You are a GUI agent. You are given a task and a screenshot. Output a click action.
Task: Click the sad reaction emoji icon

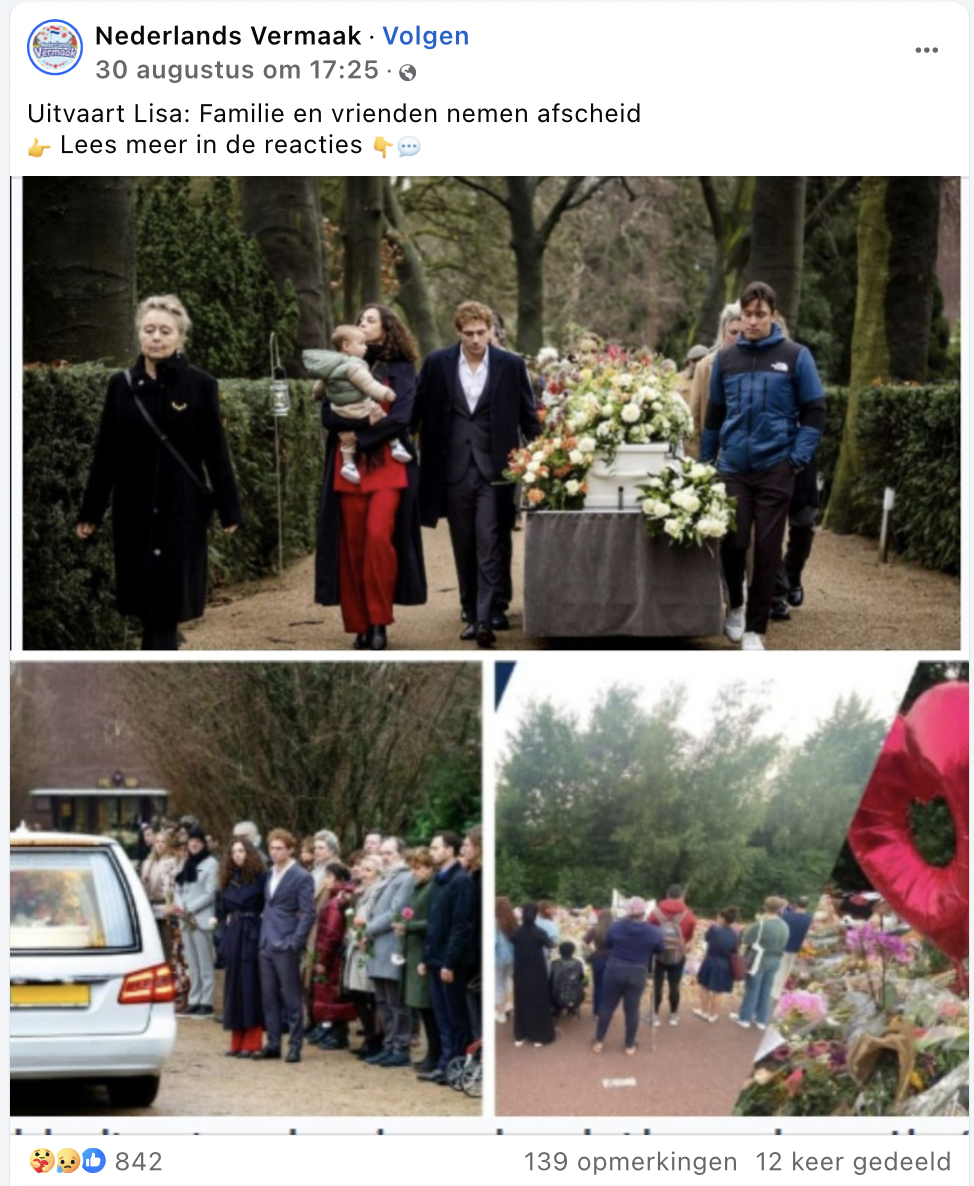point(67,1160)
